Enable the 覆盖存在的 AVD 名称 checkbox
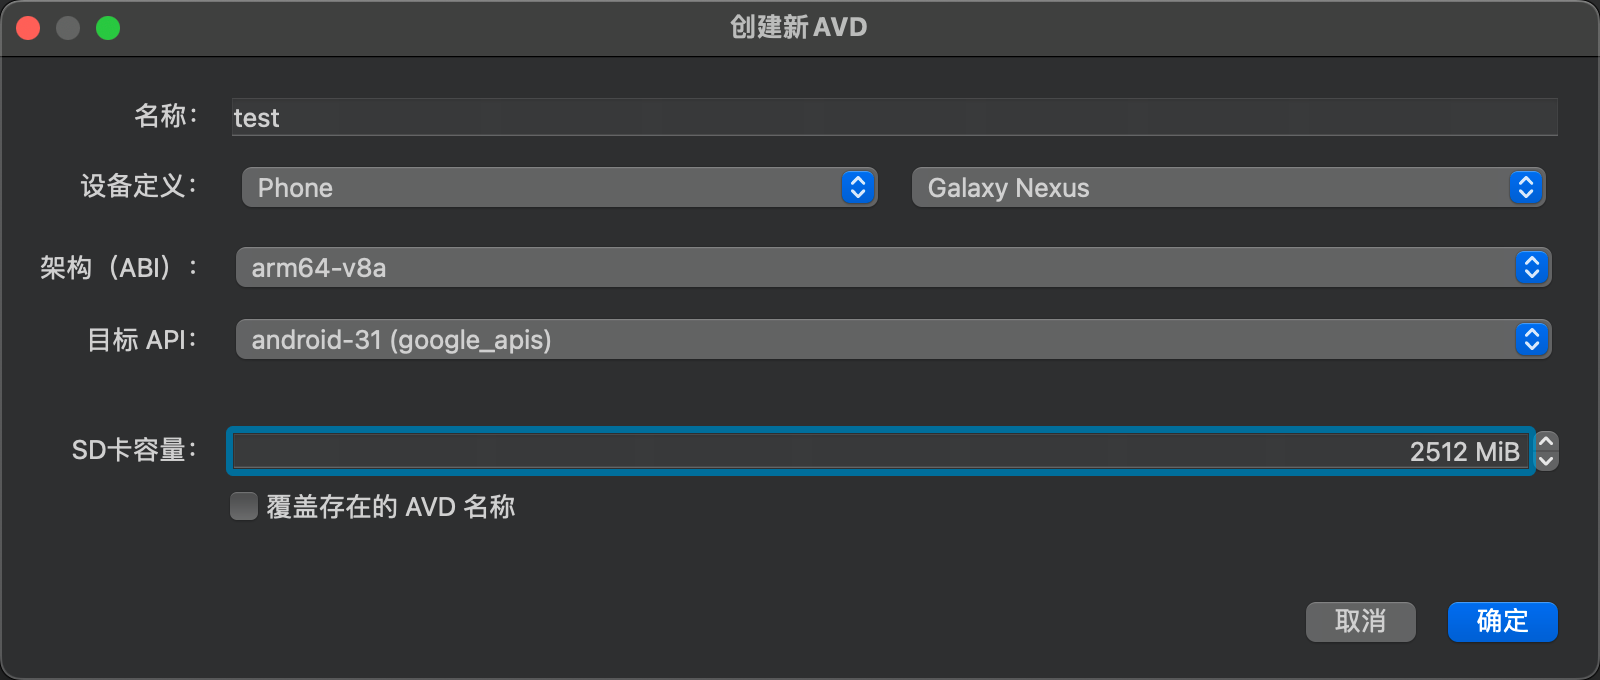 coord(244,506)
